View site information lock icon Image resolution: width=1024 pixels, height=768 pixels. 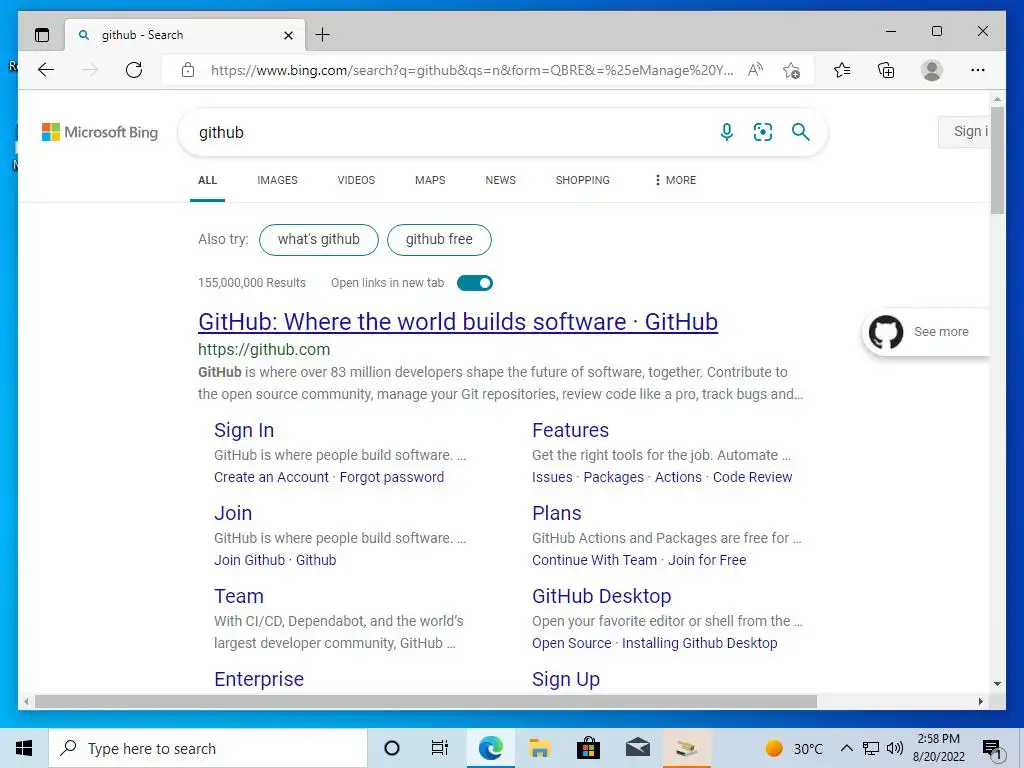(188, 70)
